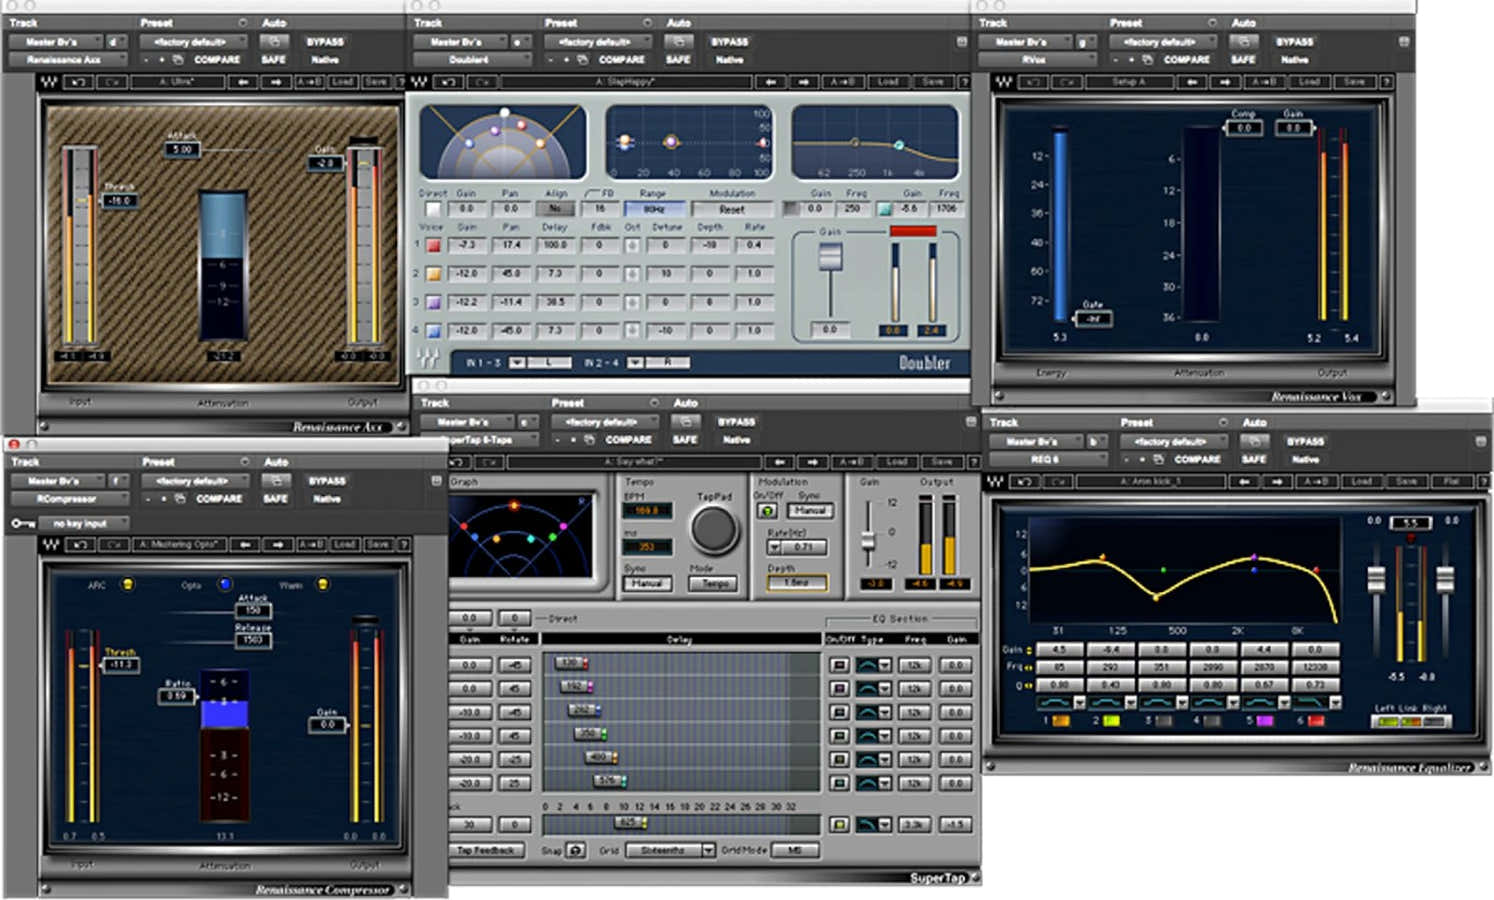
Task: Open the Doubler IN 1-3 output dropdown
Action: pos(542,362)
